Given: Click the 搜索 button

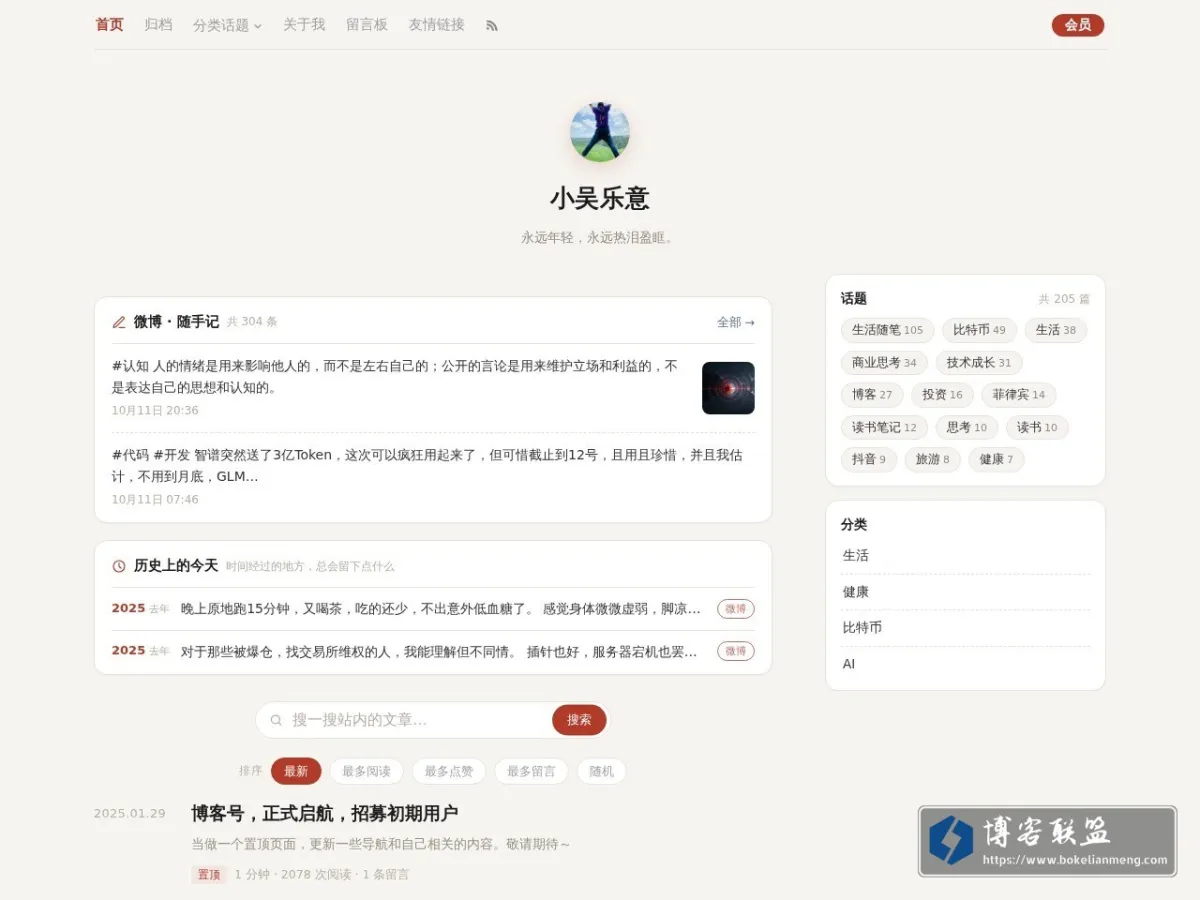Looking at the screenshot, I should tap(579, 720).
